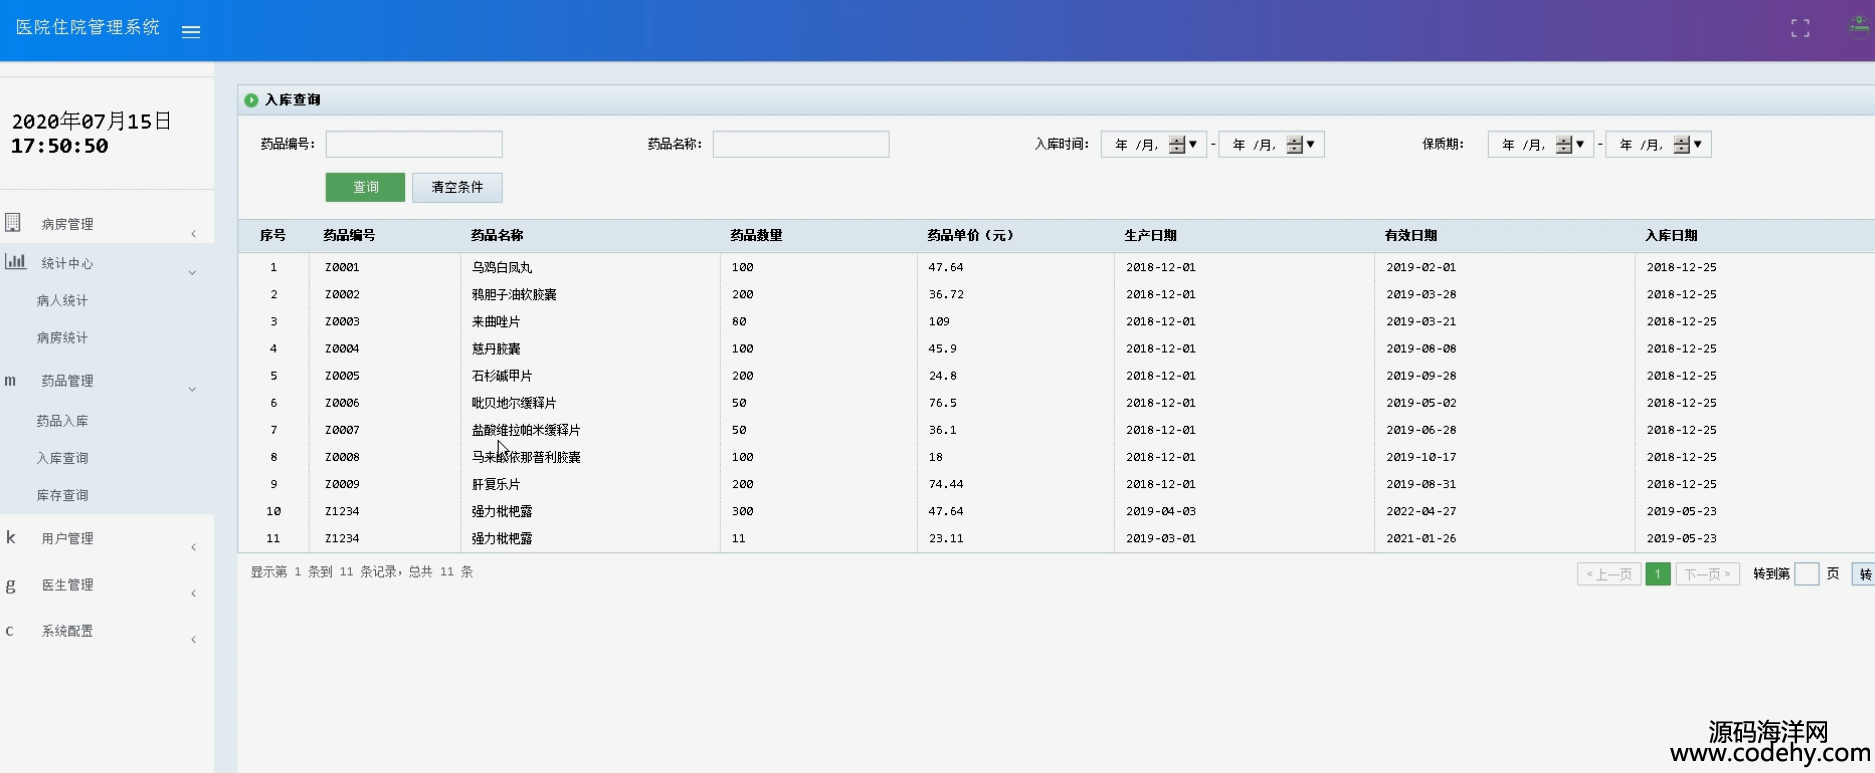Collapse the 药品管理 menu chevron

[192, 389]
